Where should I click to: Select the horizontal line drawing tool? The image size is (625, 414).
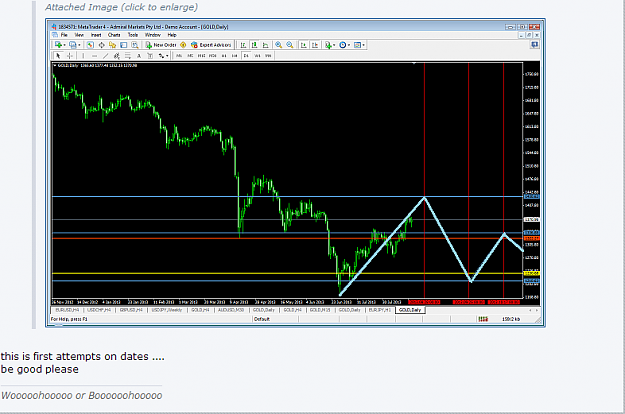[x=94, y=56]
